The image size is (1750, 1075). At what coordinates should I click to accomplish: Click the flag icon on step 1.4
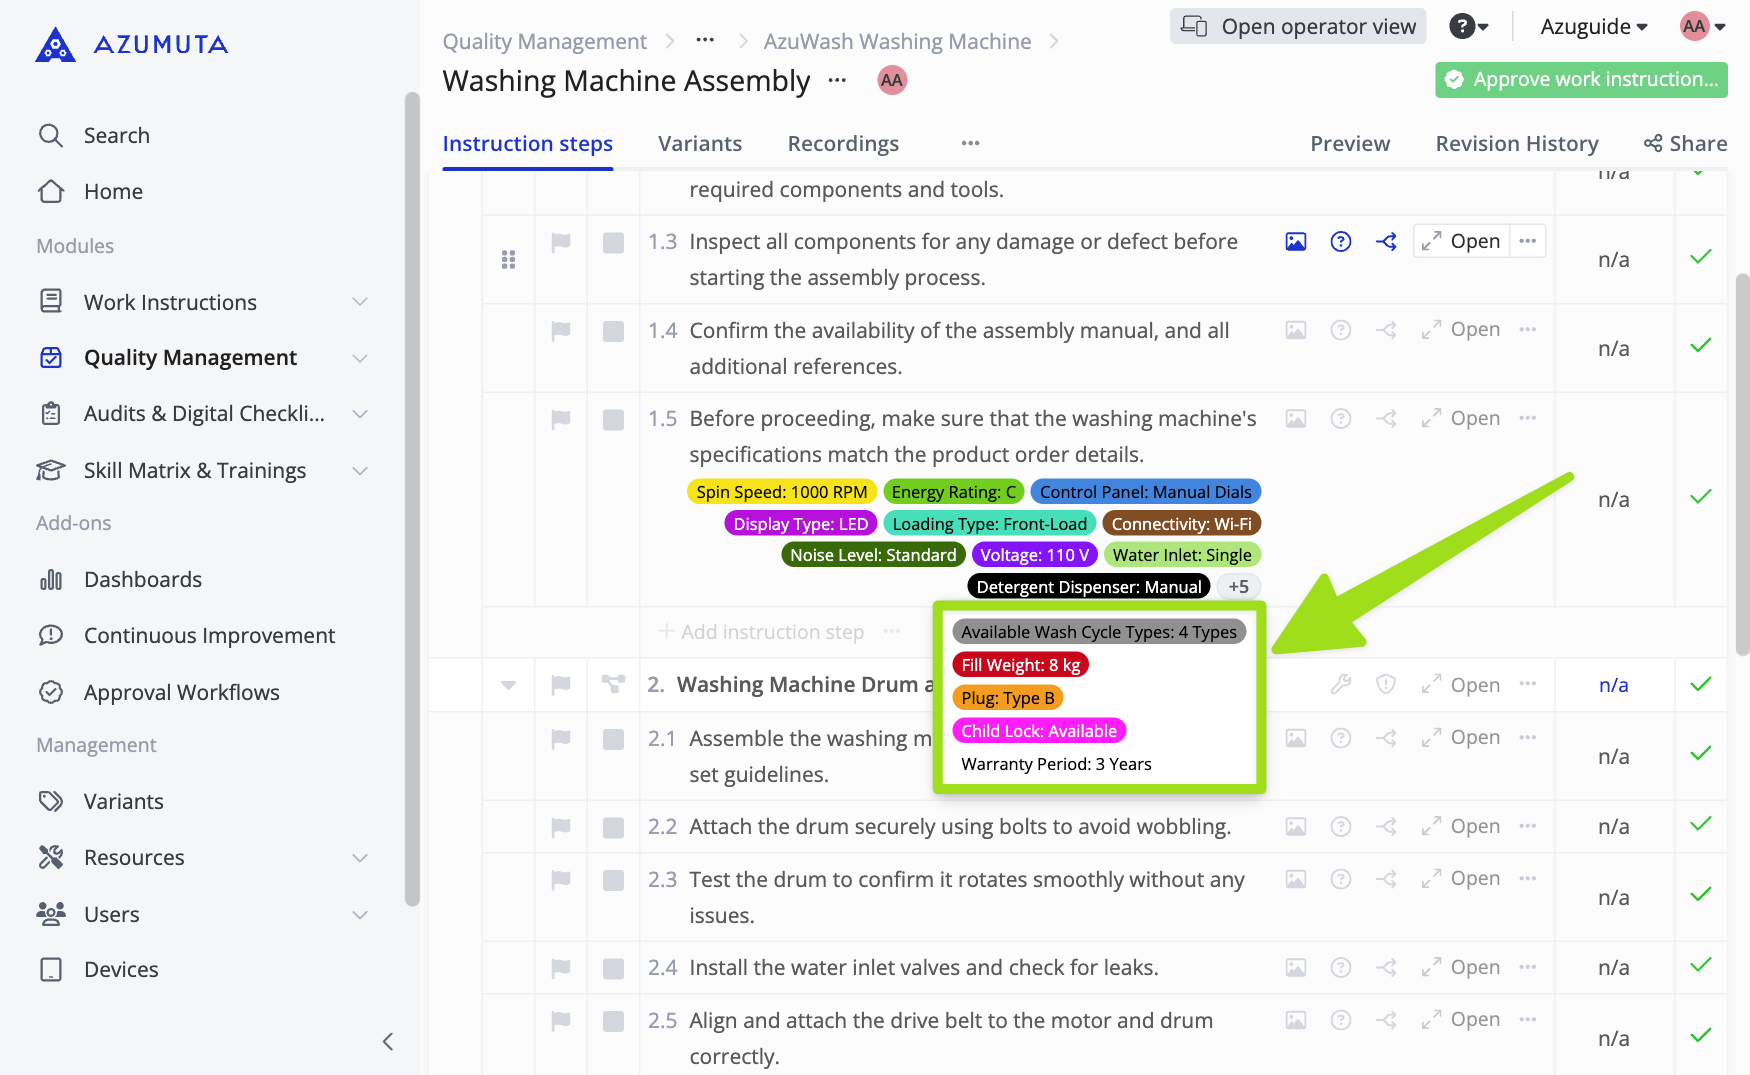tap(561, 330)
